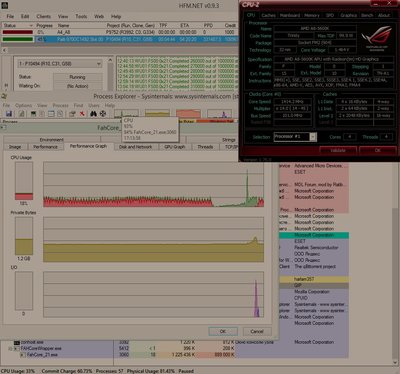Click the I/O history mini graph in toolbar

click(219, 114)
